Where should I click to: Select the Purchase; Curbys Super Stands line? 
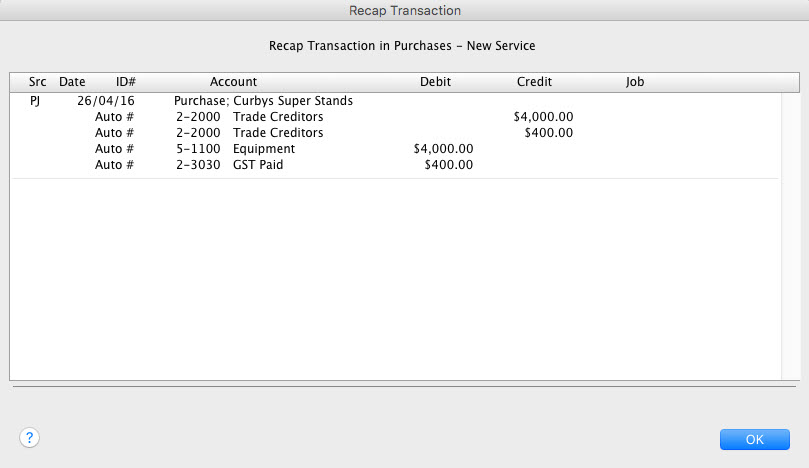(x=263, y=101)
